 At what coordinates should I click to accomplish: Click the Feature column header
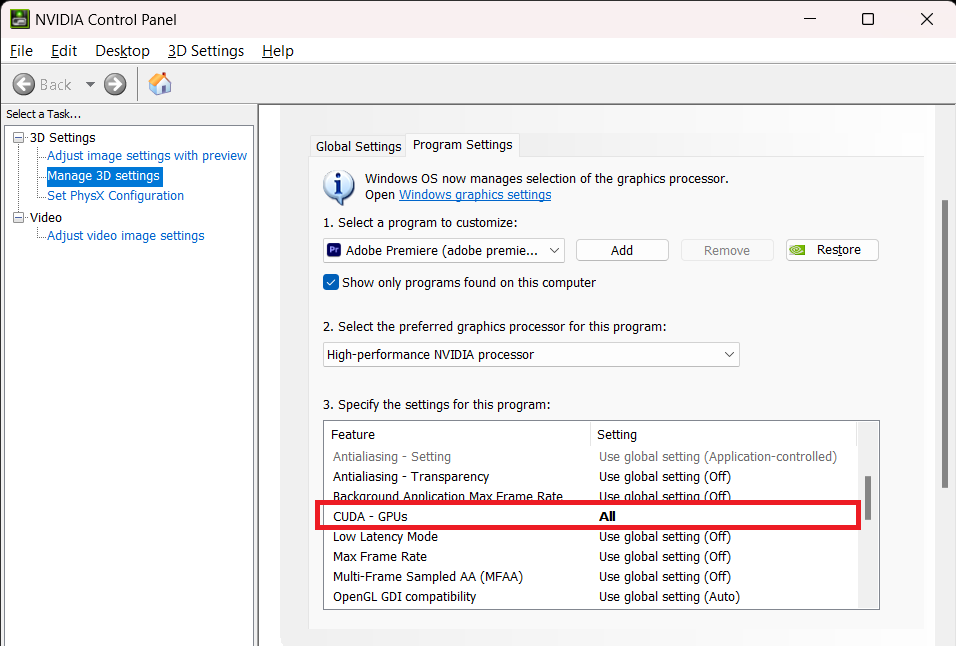click(457, 435)
